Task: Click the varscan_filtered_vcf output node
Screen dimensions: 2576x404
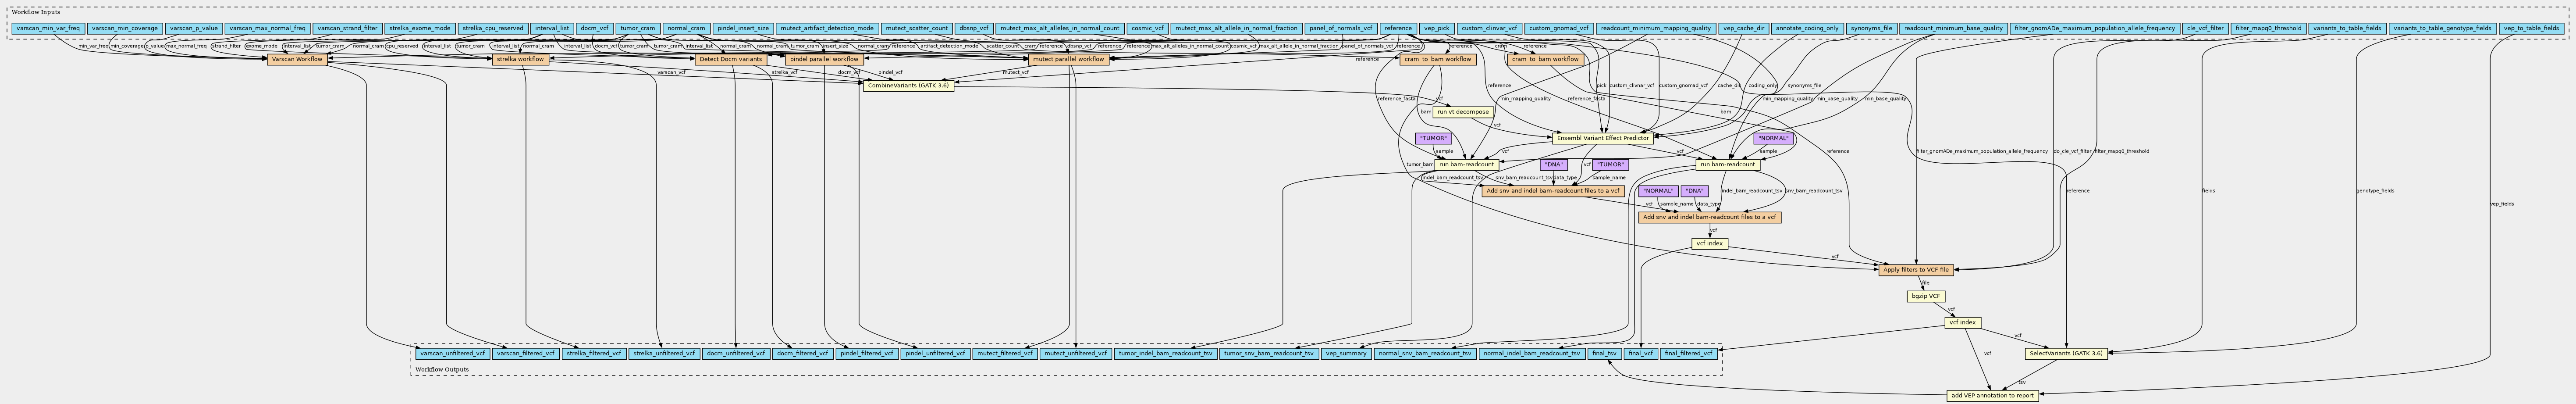Action: click(x=525, y=353)
